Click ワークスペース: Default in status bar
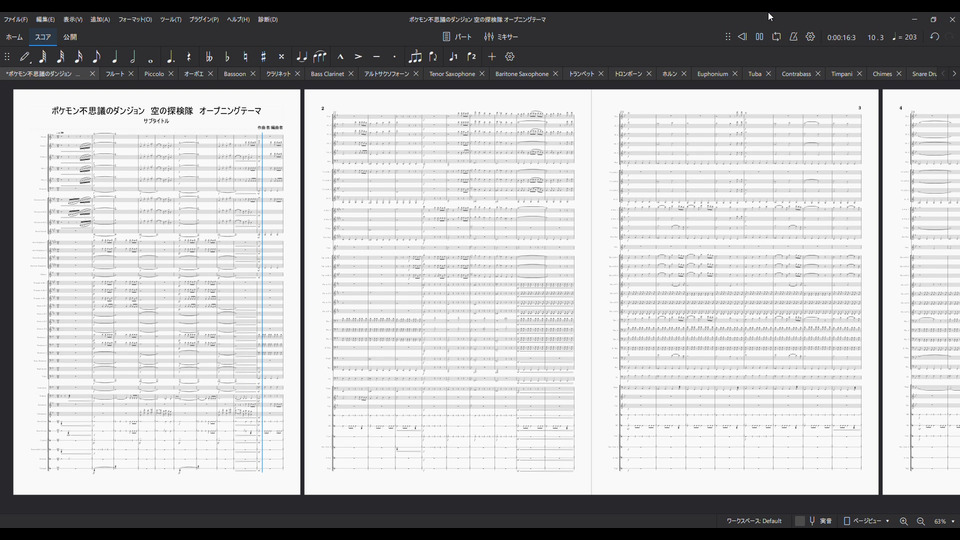This screenshot has height=540, width=960. click(754, 521)
